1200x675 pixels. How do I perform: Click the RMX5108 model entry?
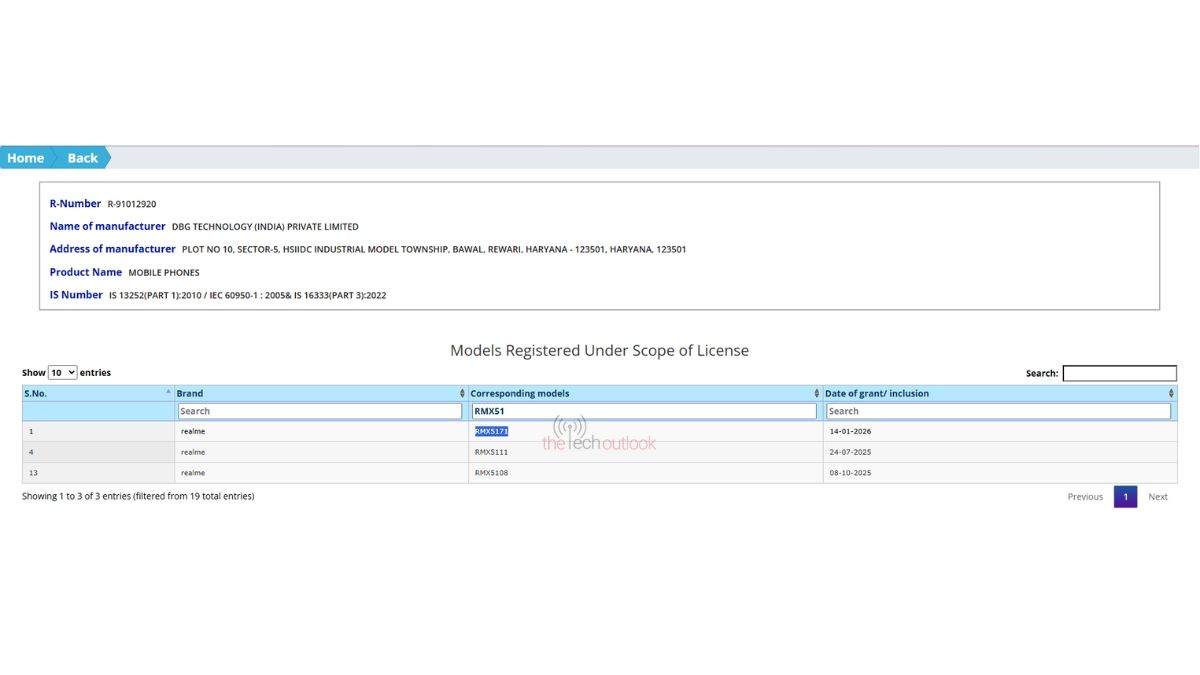tap(491, 473)
